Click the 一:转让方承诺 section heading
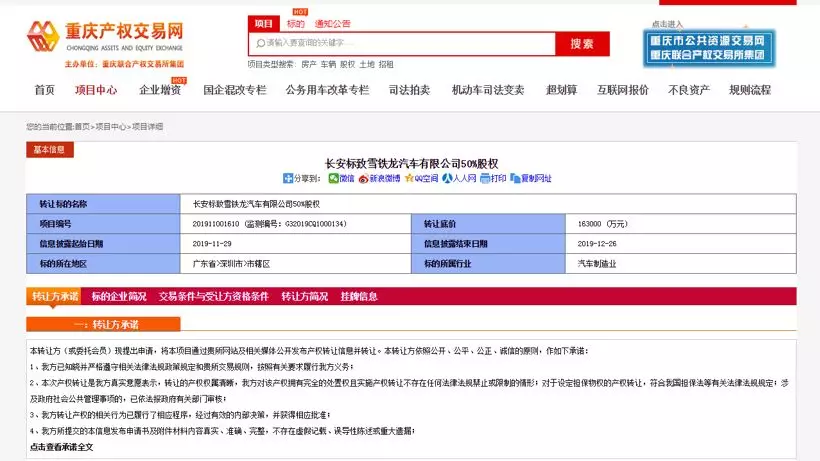 click(104, 325)
